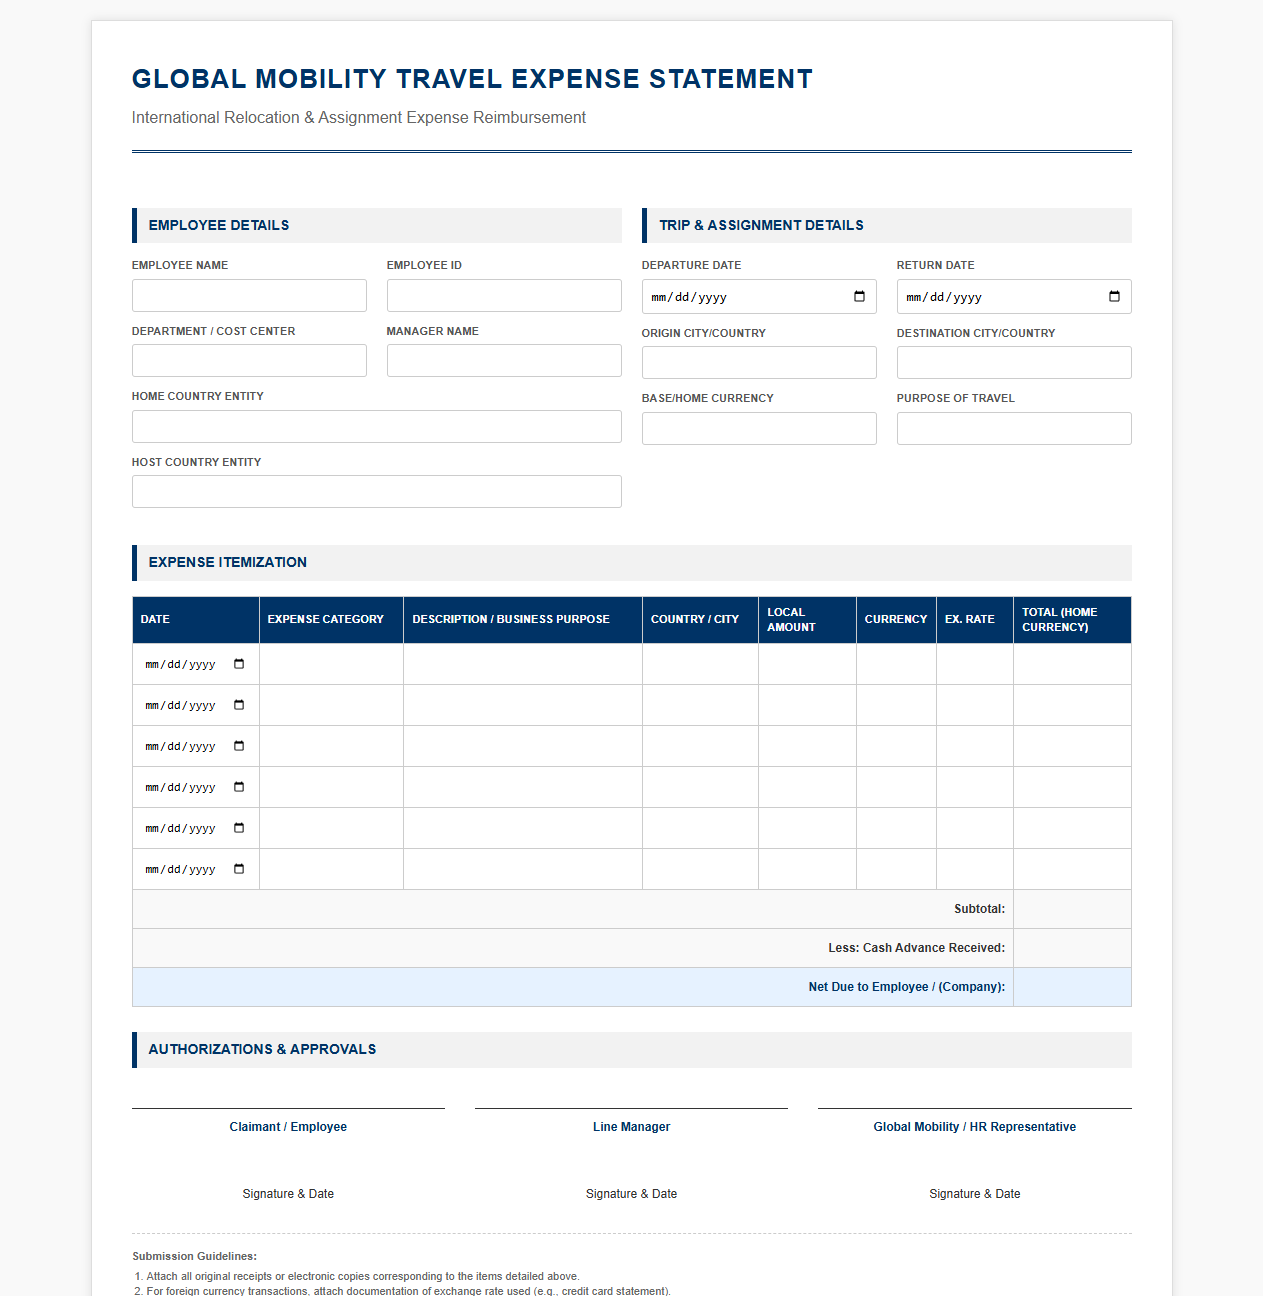Click the Departure Date field
Image resolution: width=1263 pixels, height=1296 pixels.
click(x=759, y=296)
